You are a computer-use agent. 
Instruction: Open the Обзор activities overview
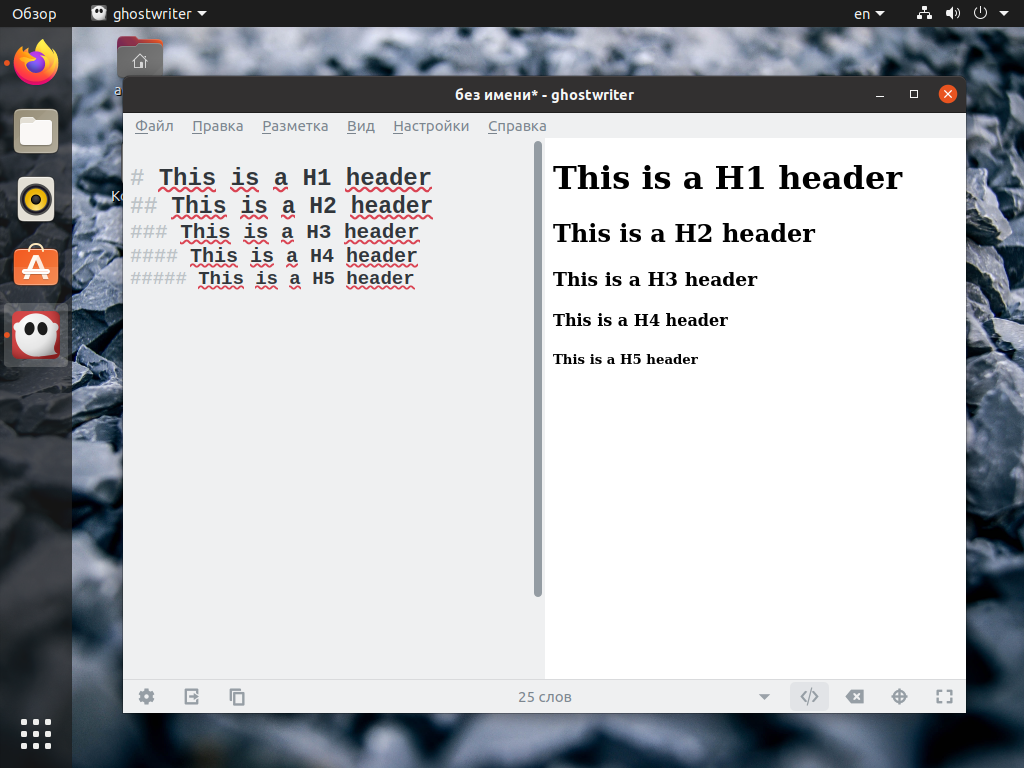point(34,14)
